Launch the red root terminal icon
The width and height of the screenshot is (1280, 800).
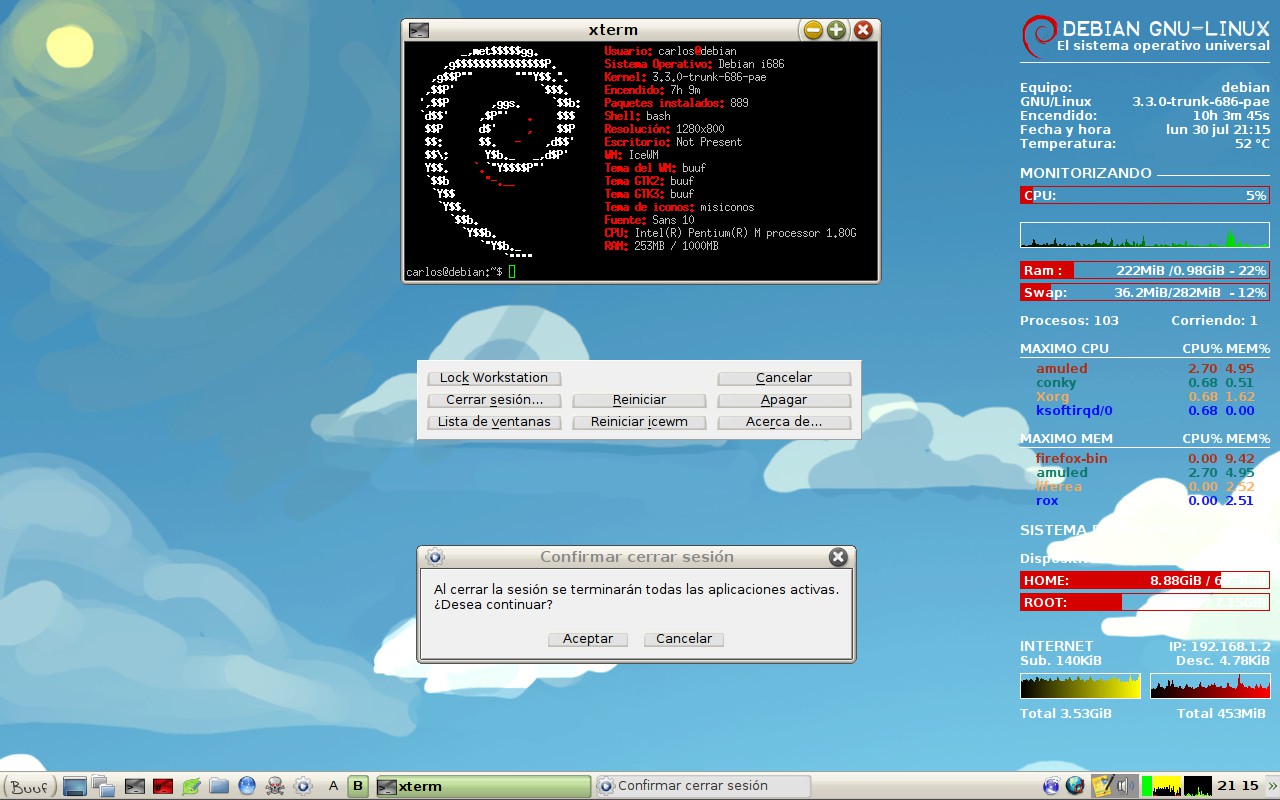coord(163,786)
